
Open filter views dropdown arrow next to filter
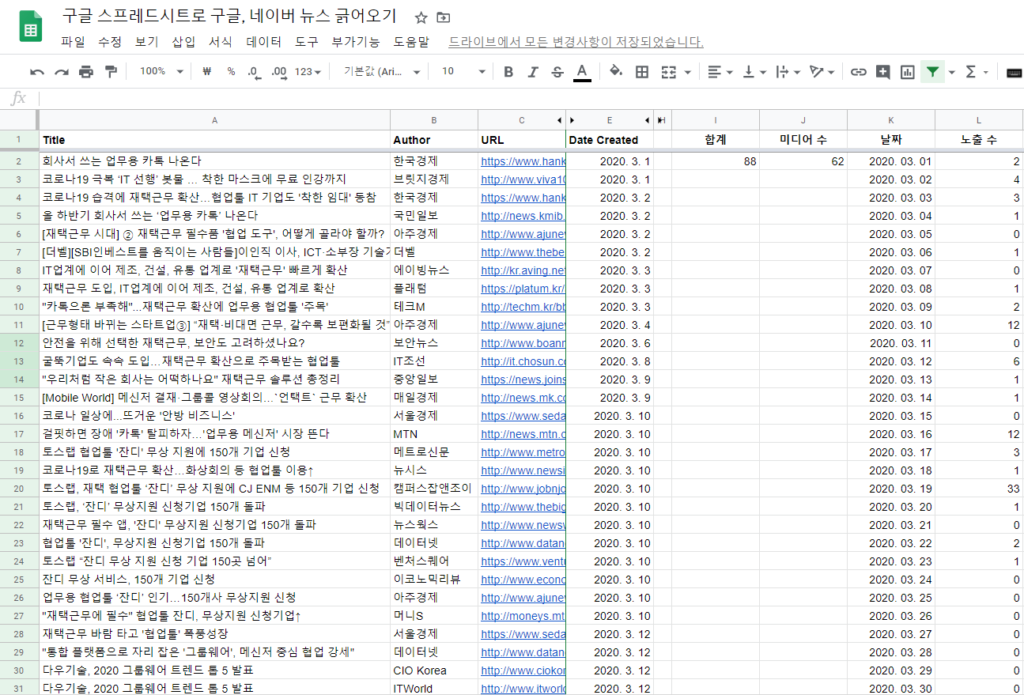tap(952, 73)
